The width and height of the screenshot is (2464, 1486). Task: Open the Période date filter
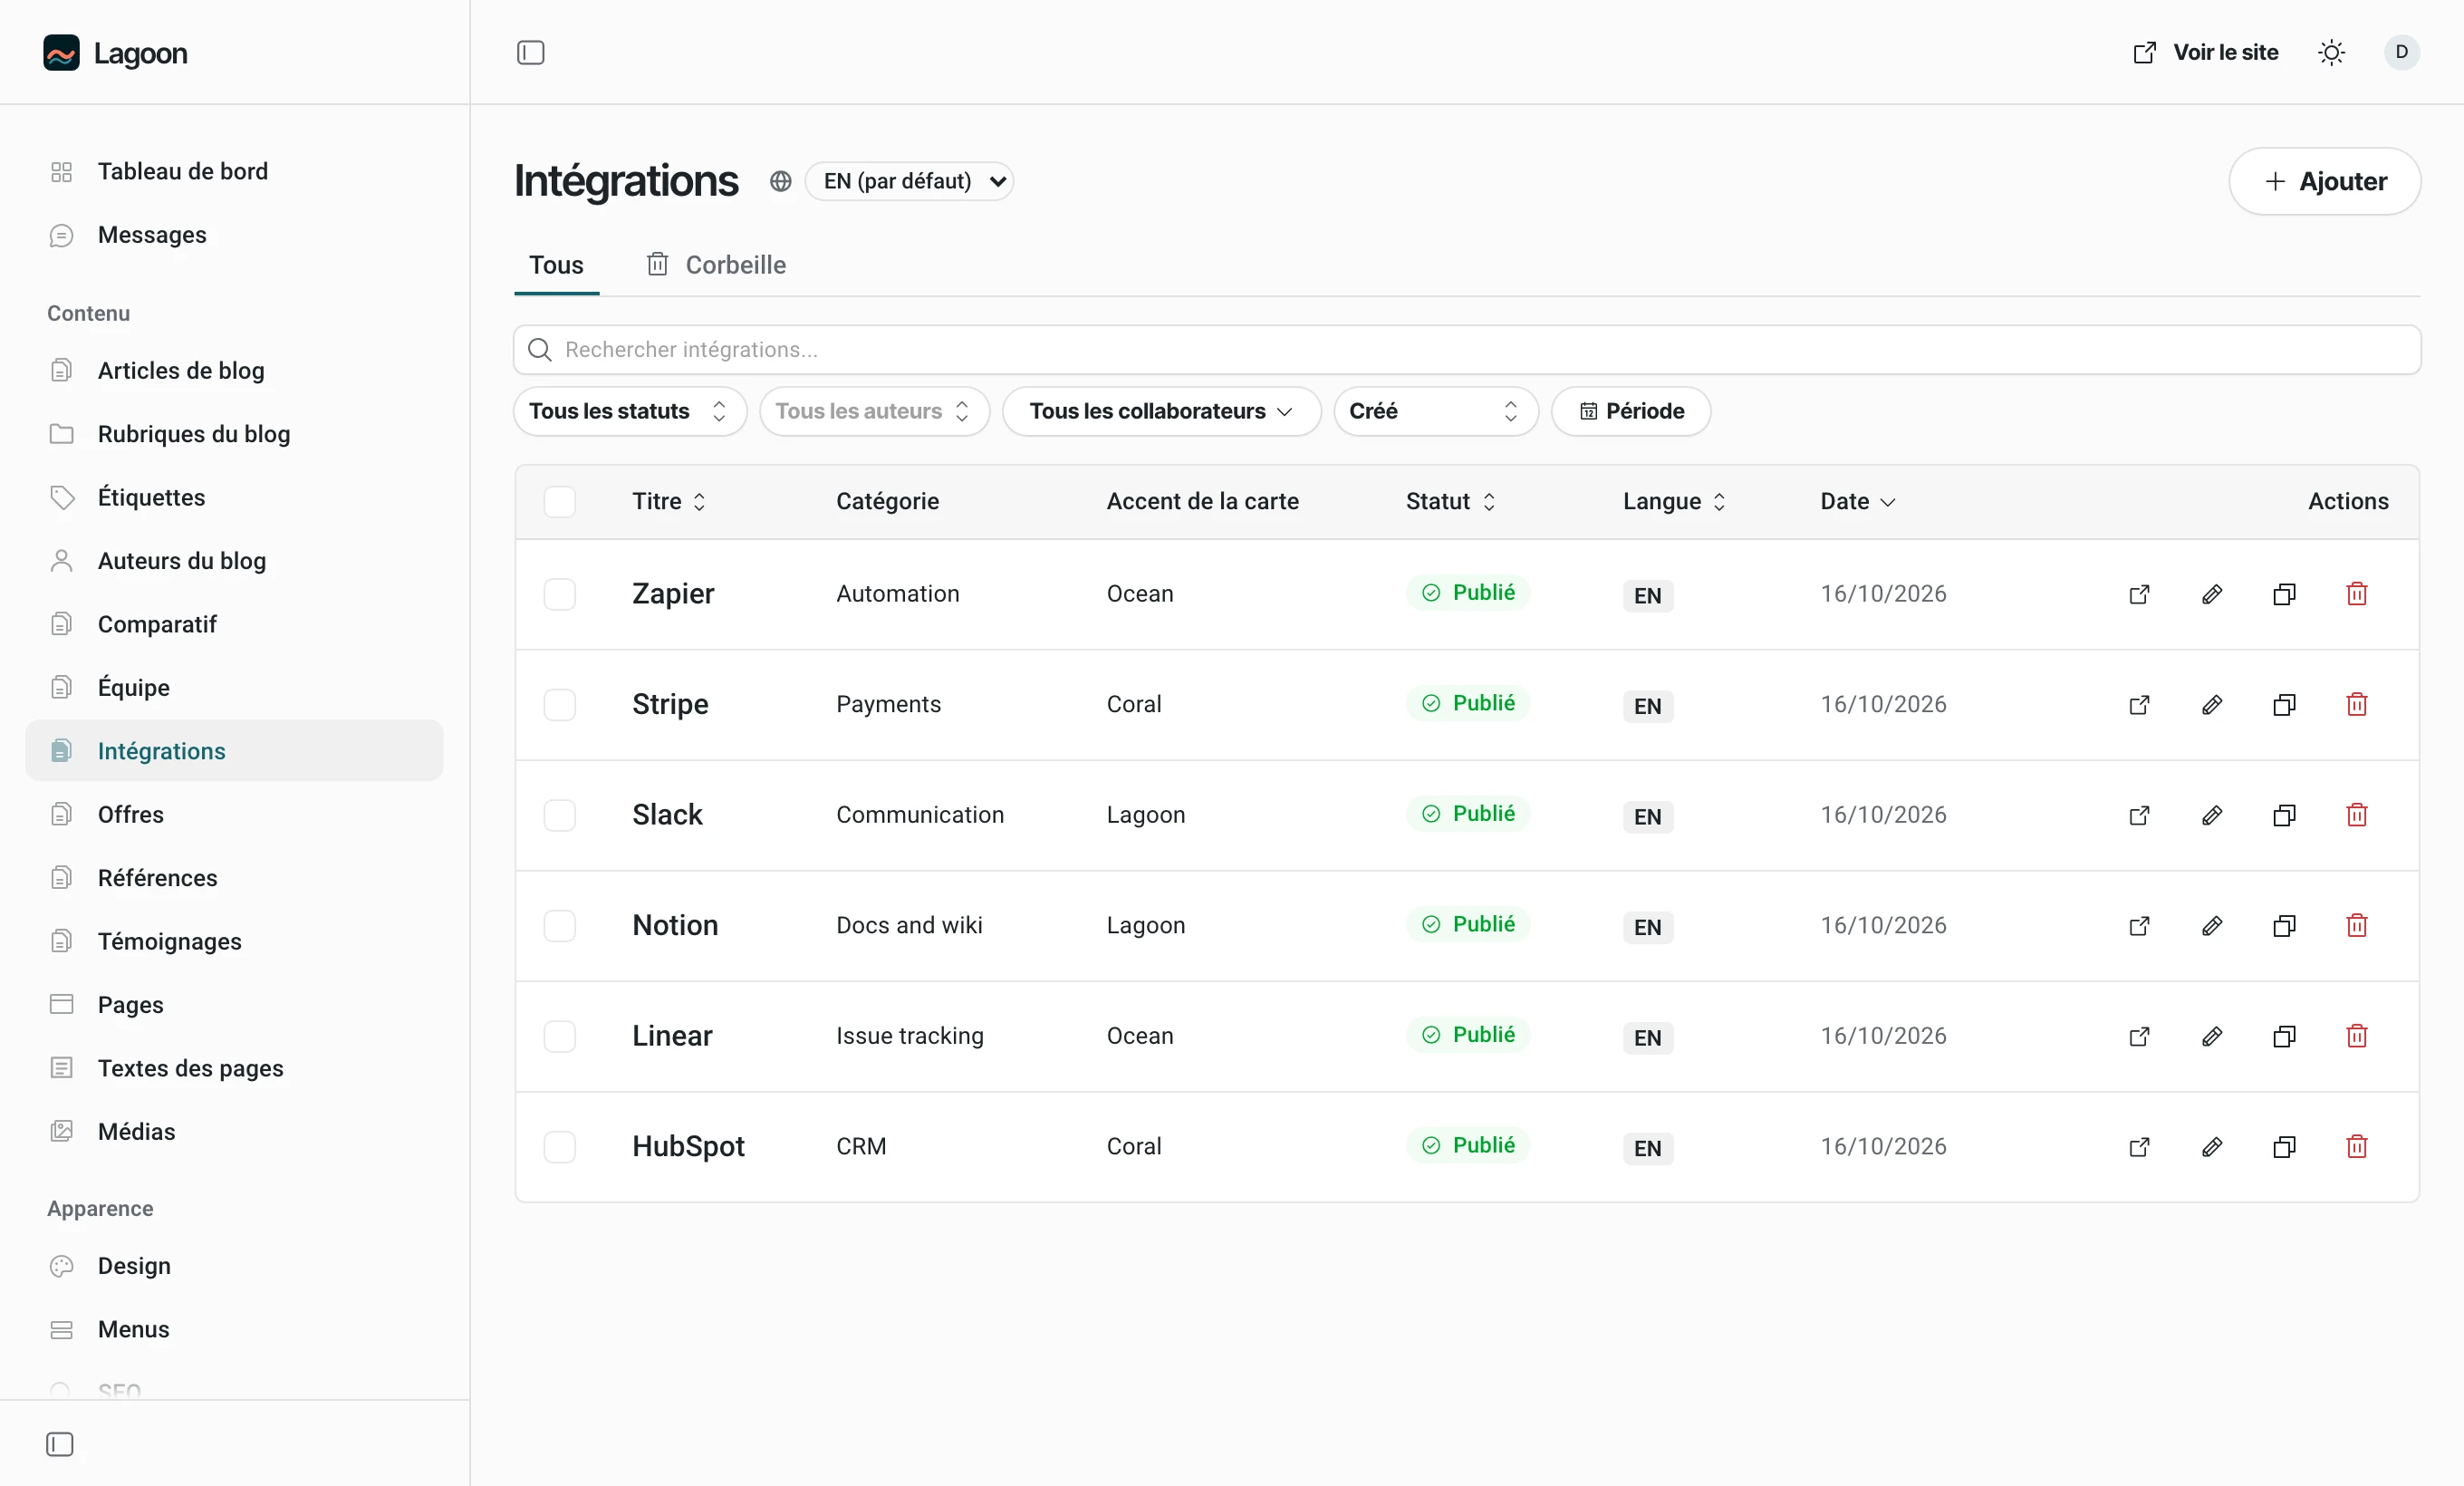(x=1631, y=411)
